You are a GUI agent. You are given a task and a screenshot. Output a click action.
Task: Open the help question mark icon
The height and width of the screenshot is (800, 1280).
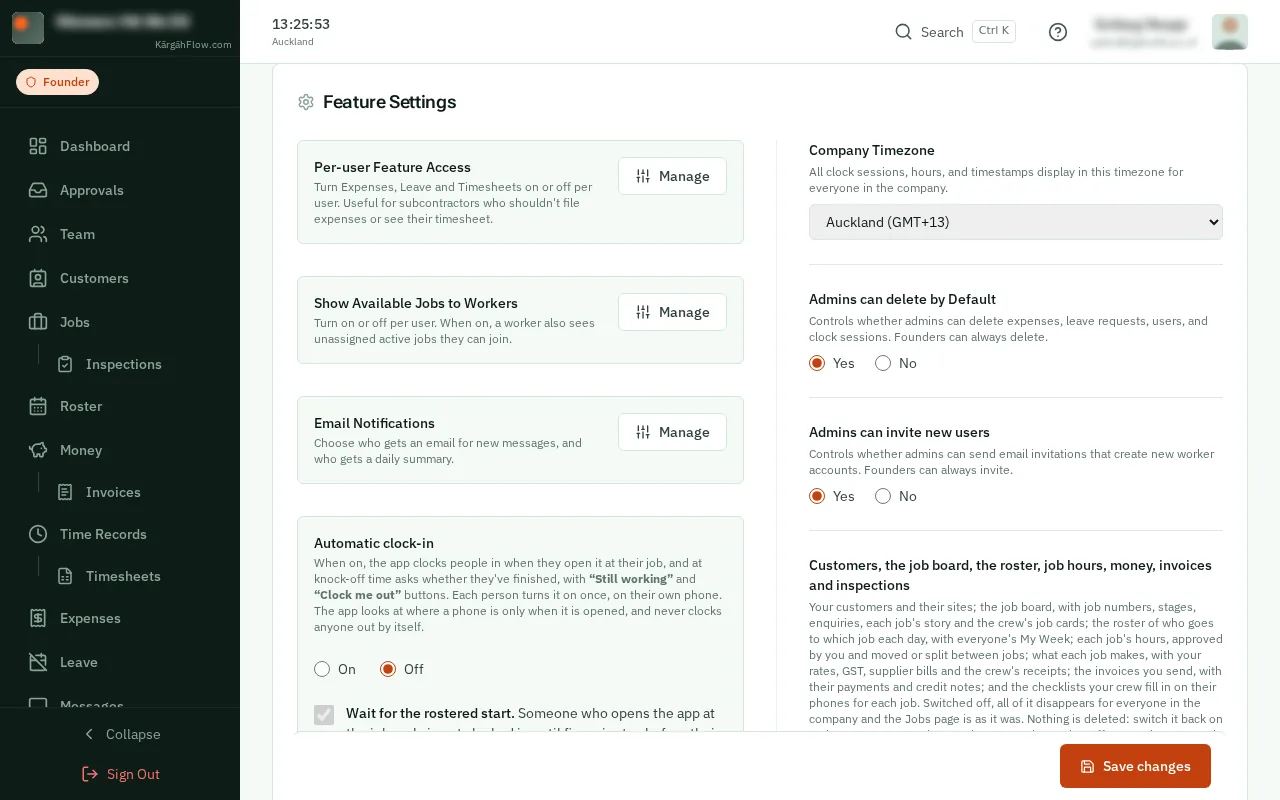1058,32
